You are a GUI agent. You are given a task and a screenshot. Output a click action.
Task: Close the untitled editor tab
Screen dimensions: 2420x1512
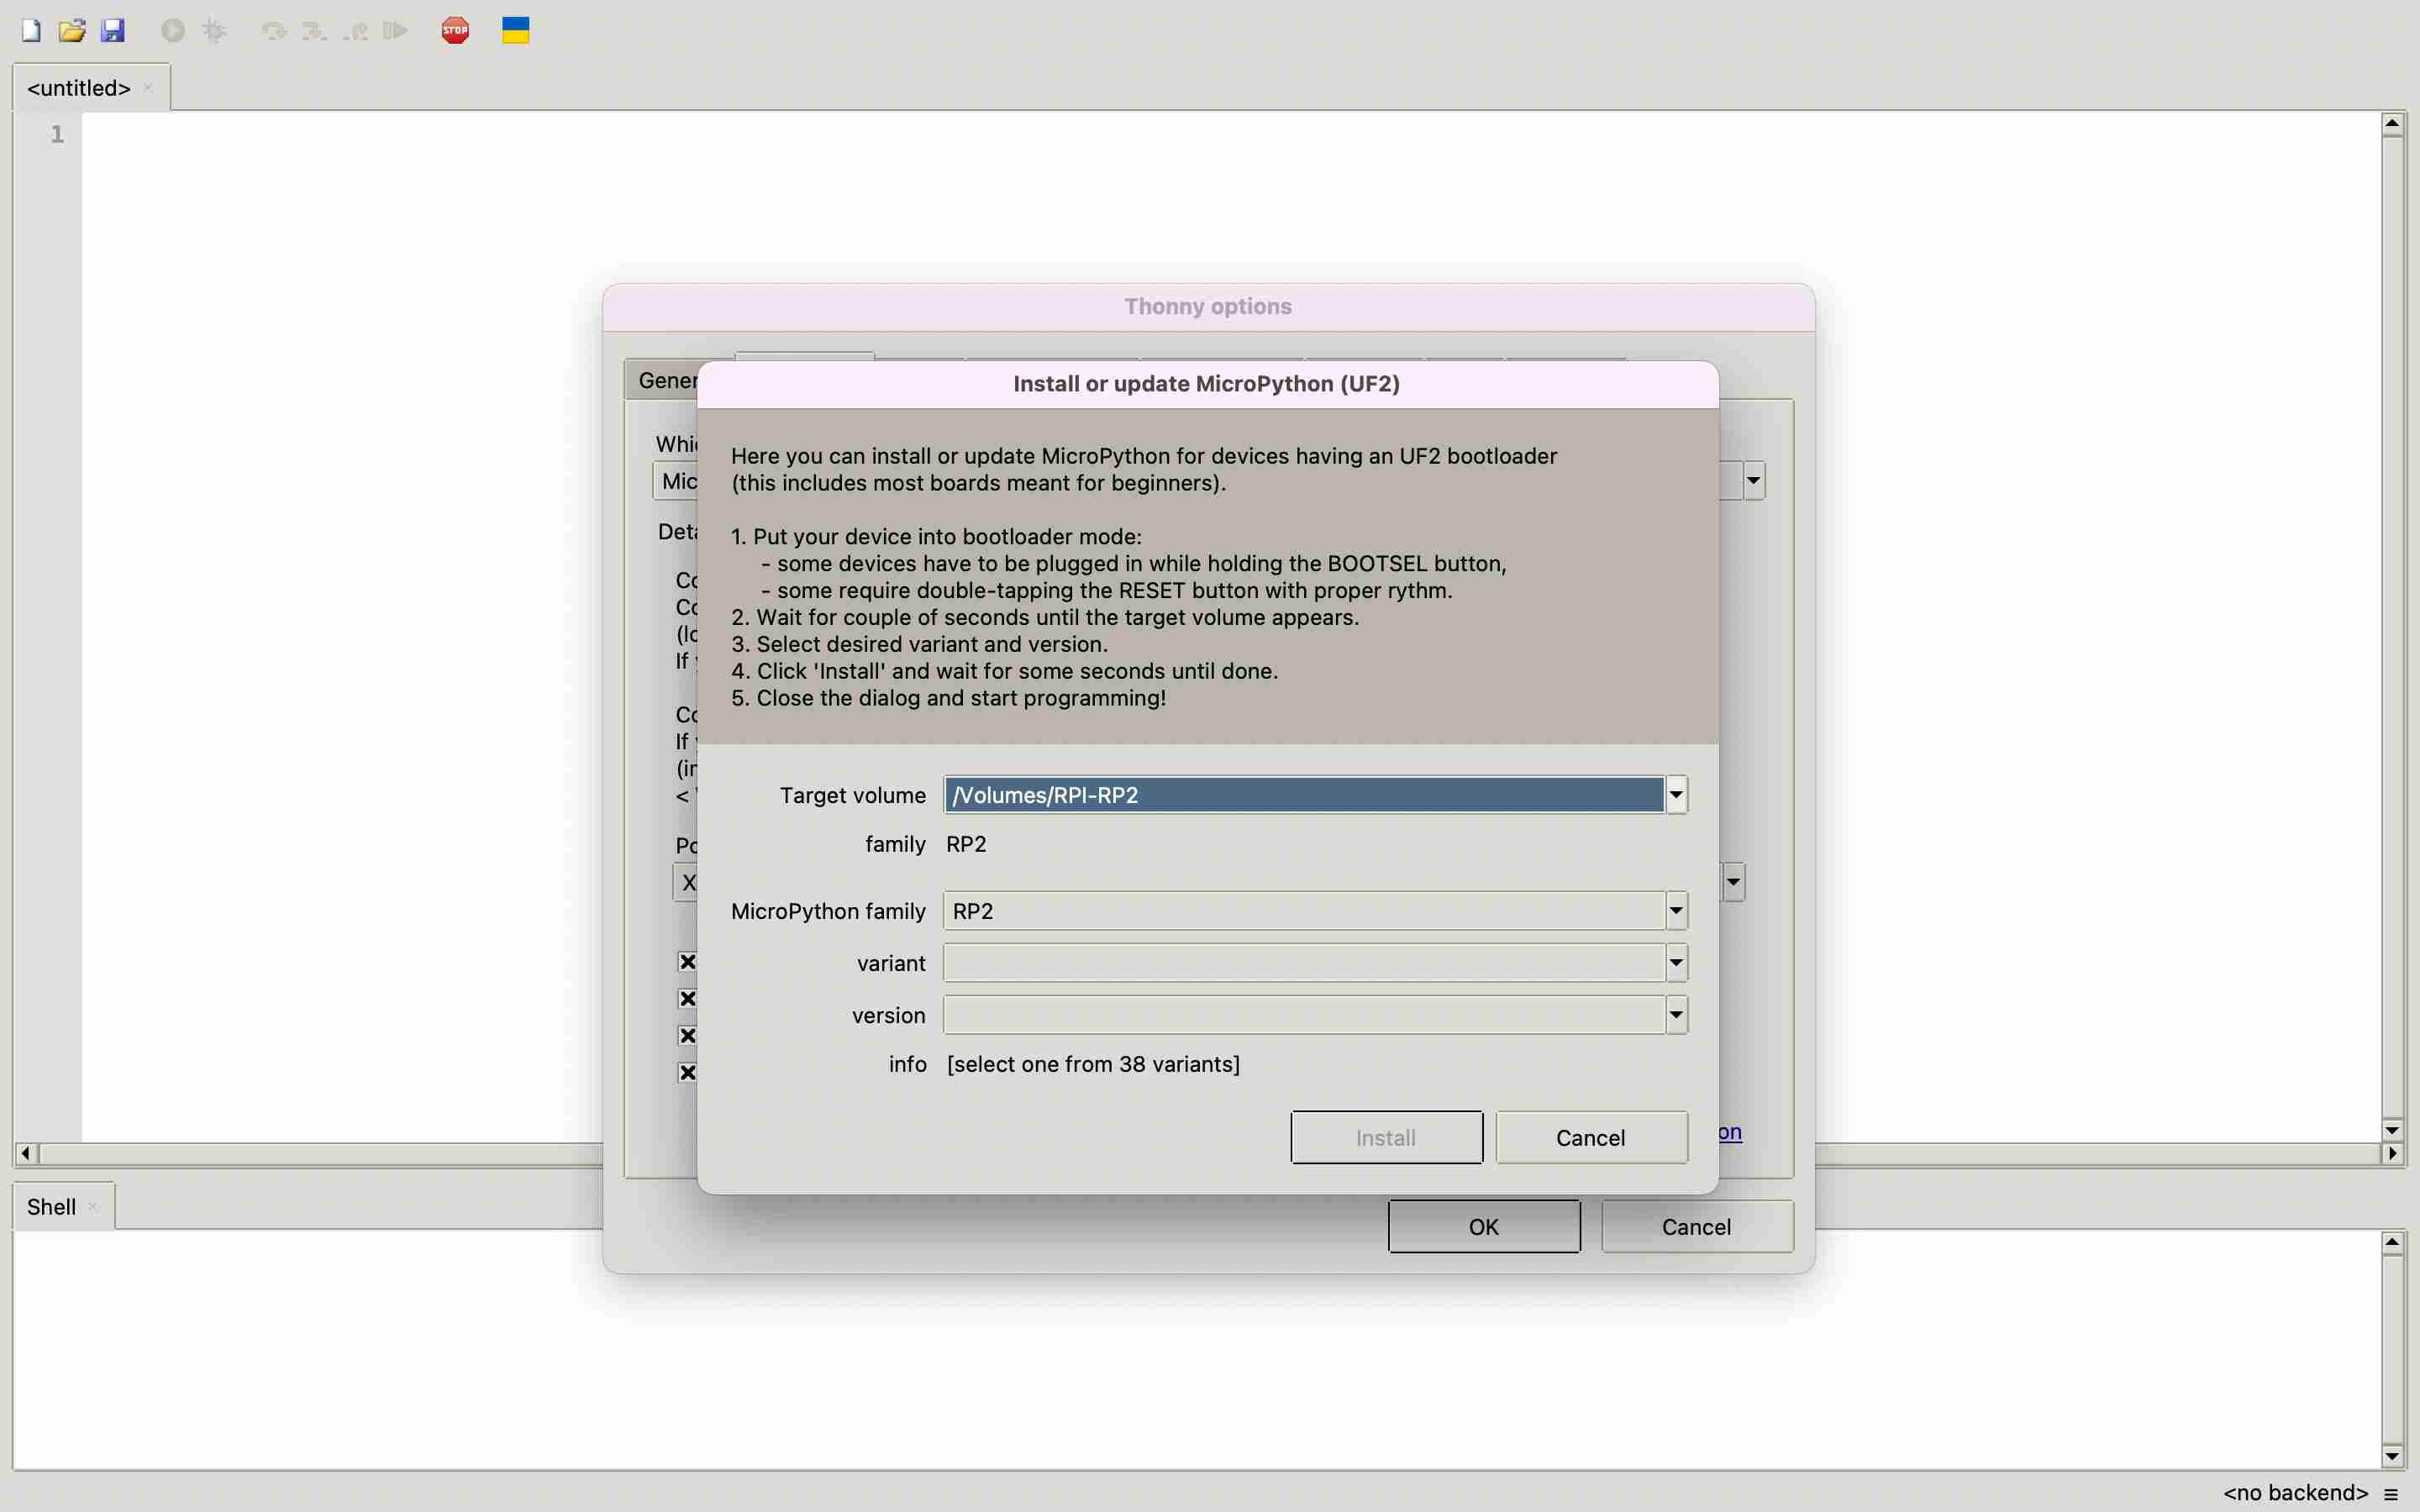pyautogui.click(x=148, y=87)
